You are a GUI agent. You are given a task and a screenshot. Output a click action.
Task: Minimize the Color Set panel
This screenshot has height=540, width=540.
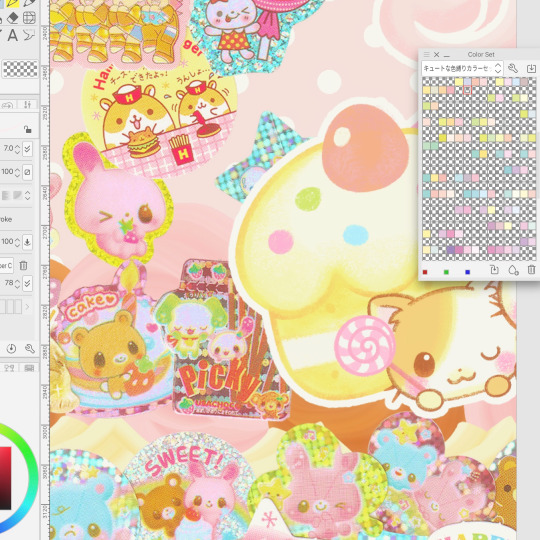point(447,55)
